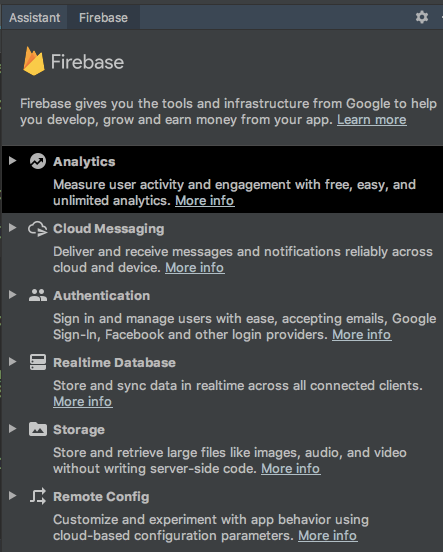
Task: Expand the Authentication section arrow
Action: tap(13, 295)
